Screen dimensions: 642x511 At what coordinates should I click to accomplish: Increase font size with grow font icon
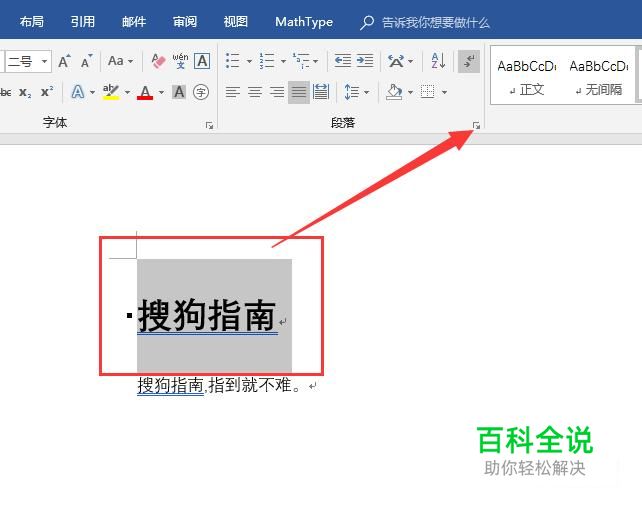(64, 61)
